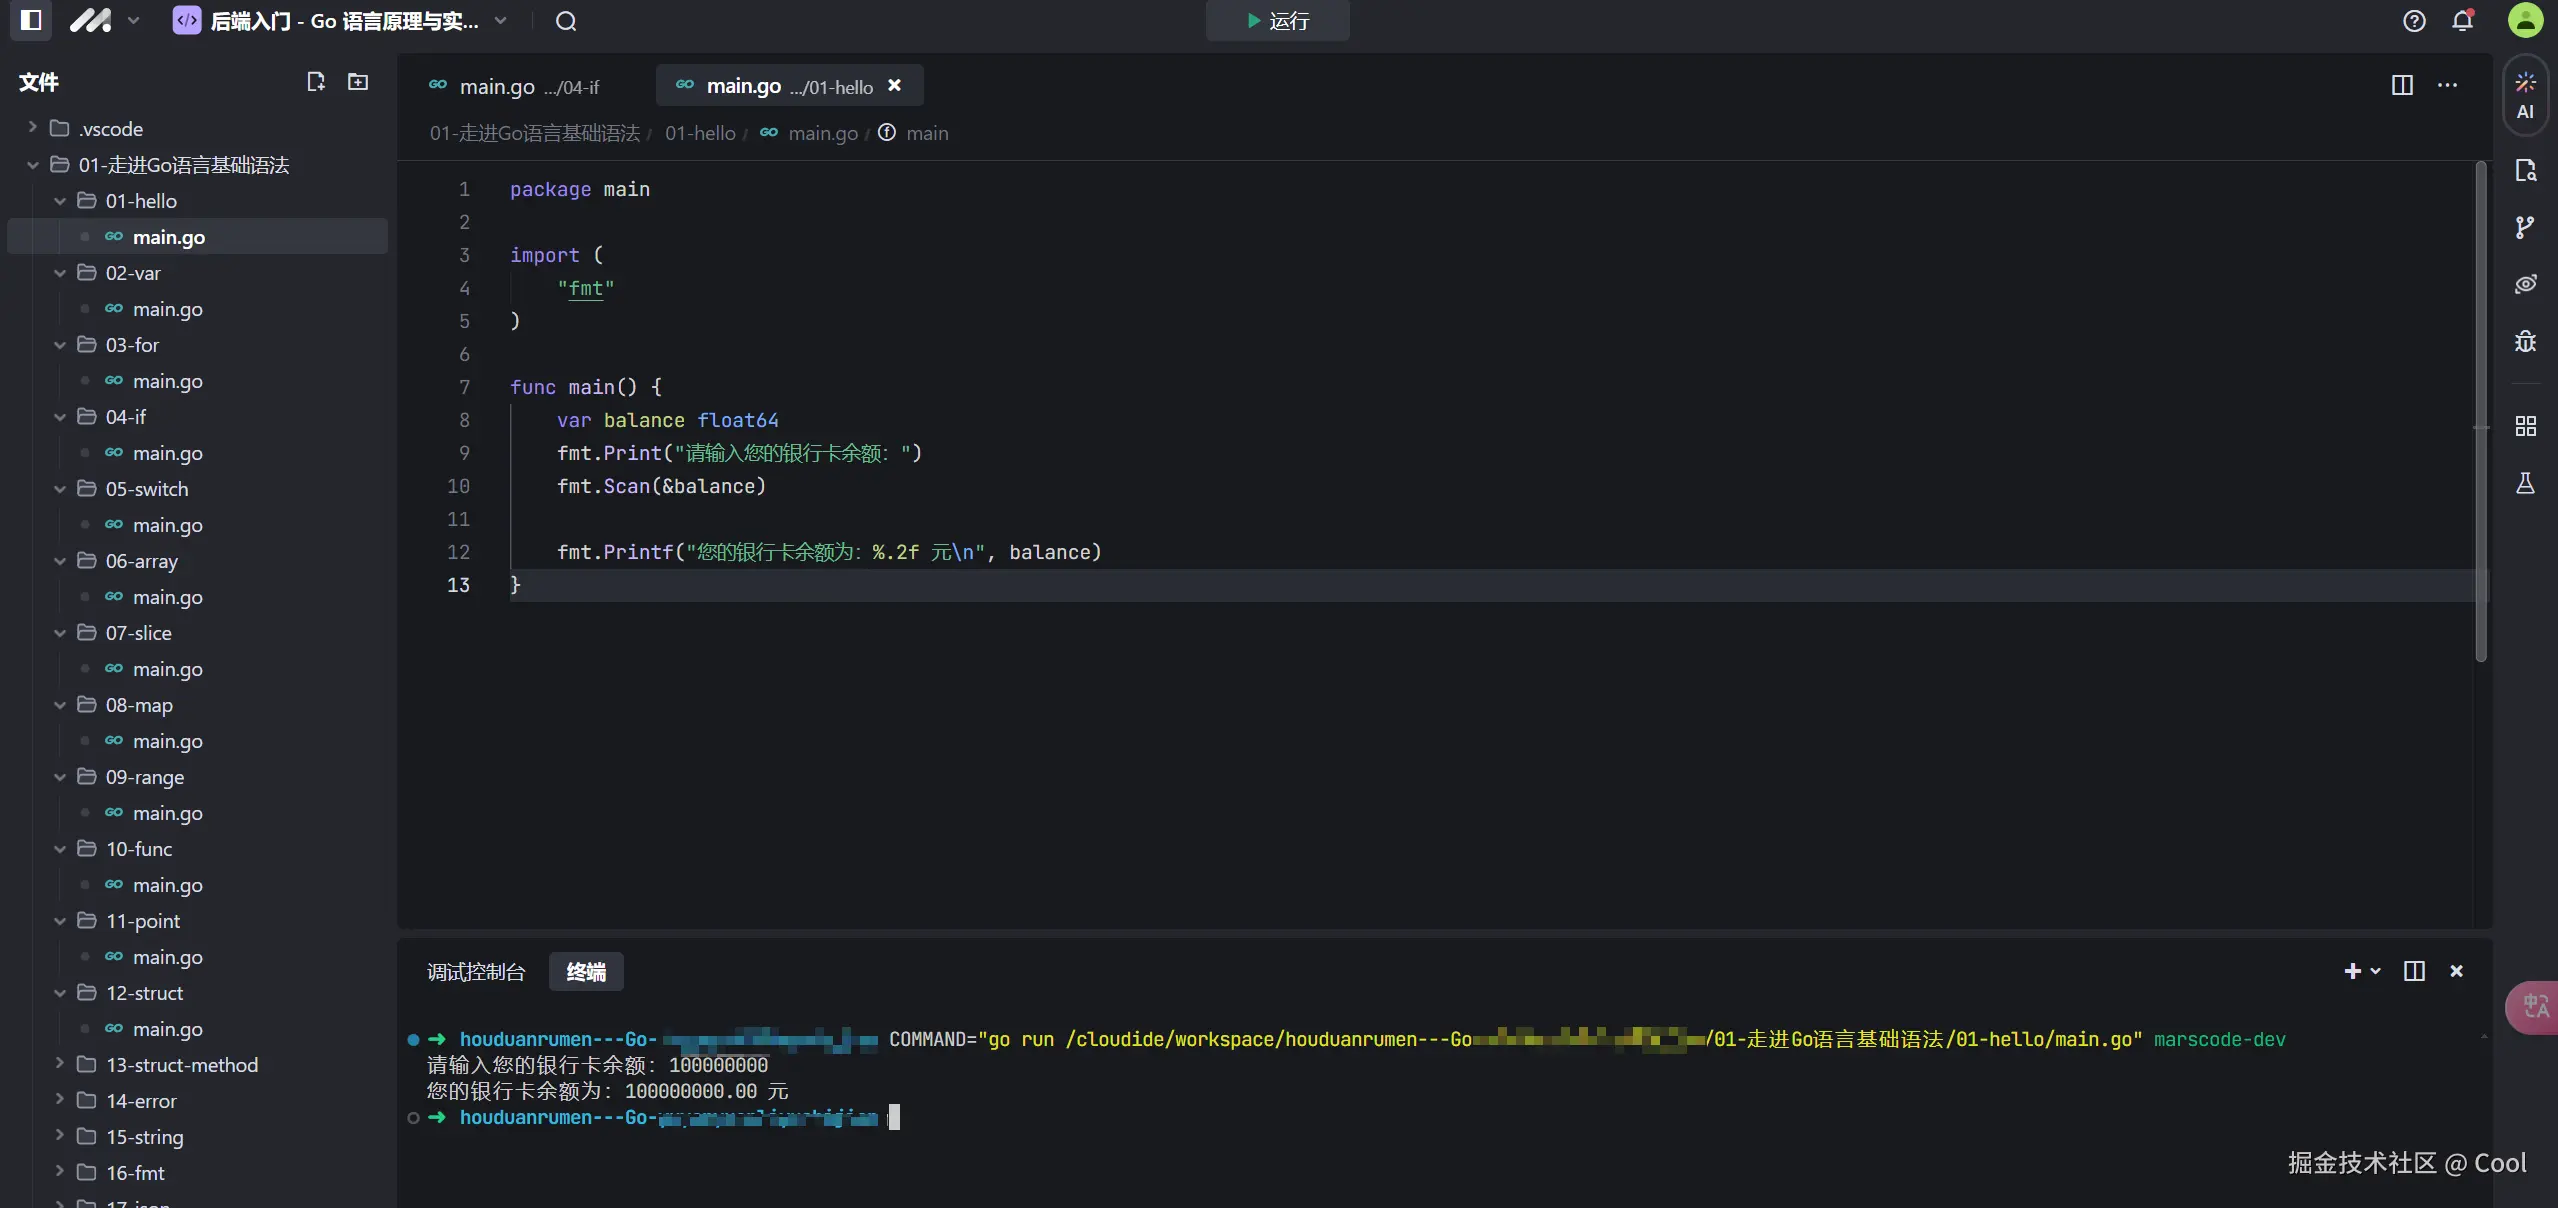Click the new folder icon in file panel
Viewport: 2558px width, 1208px height.
358,82
